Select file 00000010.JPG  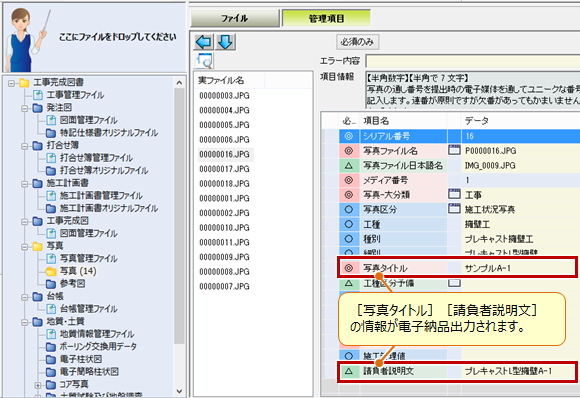pos(224,227)
